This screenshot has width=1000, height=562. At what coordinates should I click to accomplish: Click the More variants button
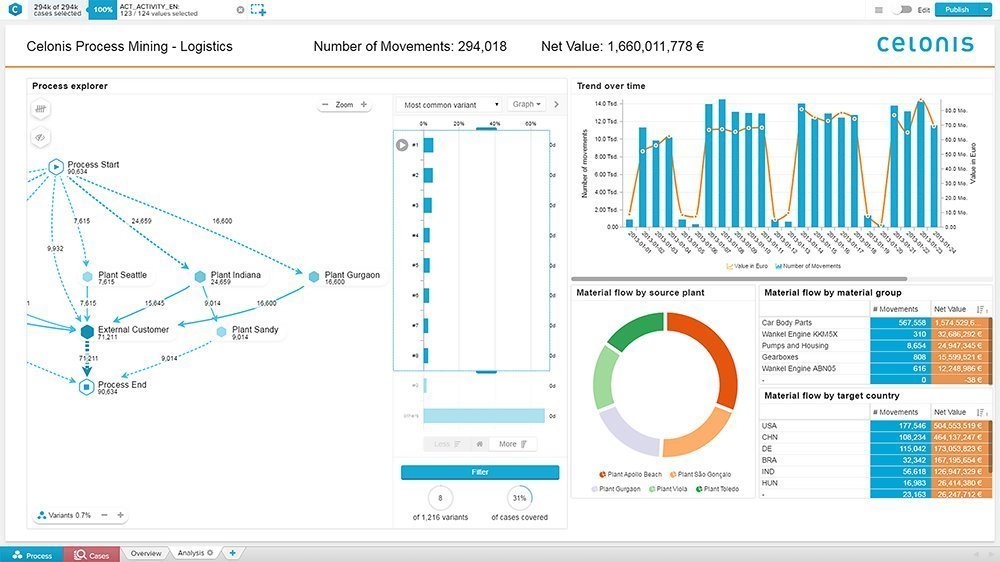(513, 444)
